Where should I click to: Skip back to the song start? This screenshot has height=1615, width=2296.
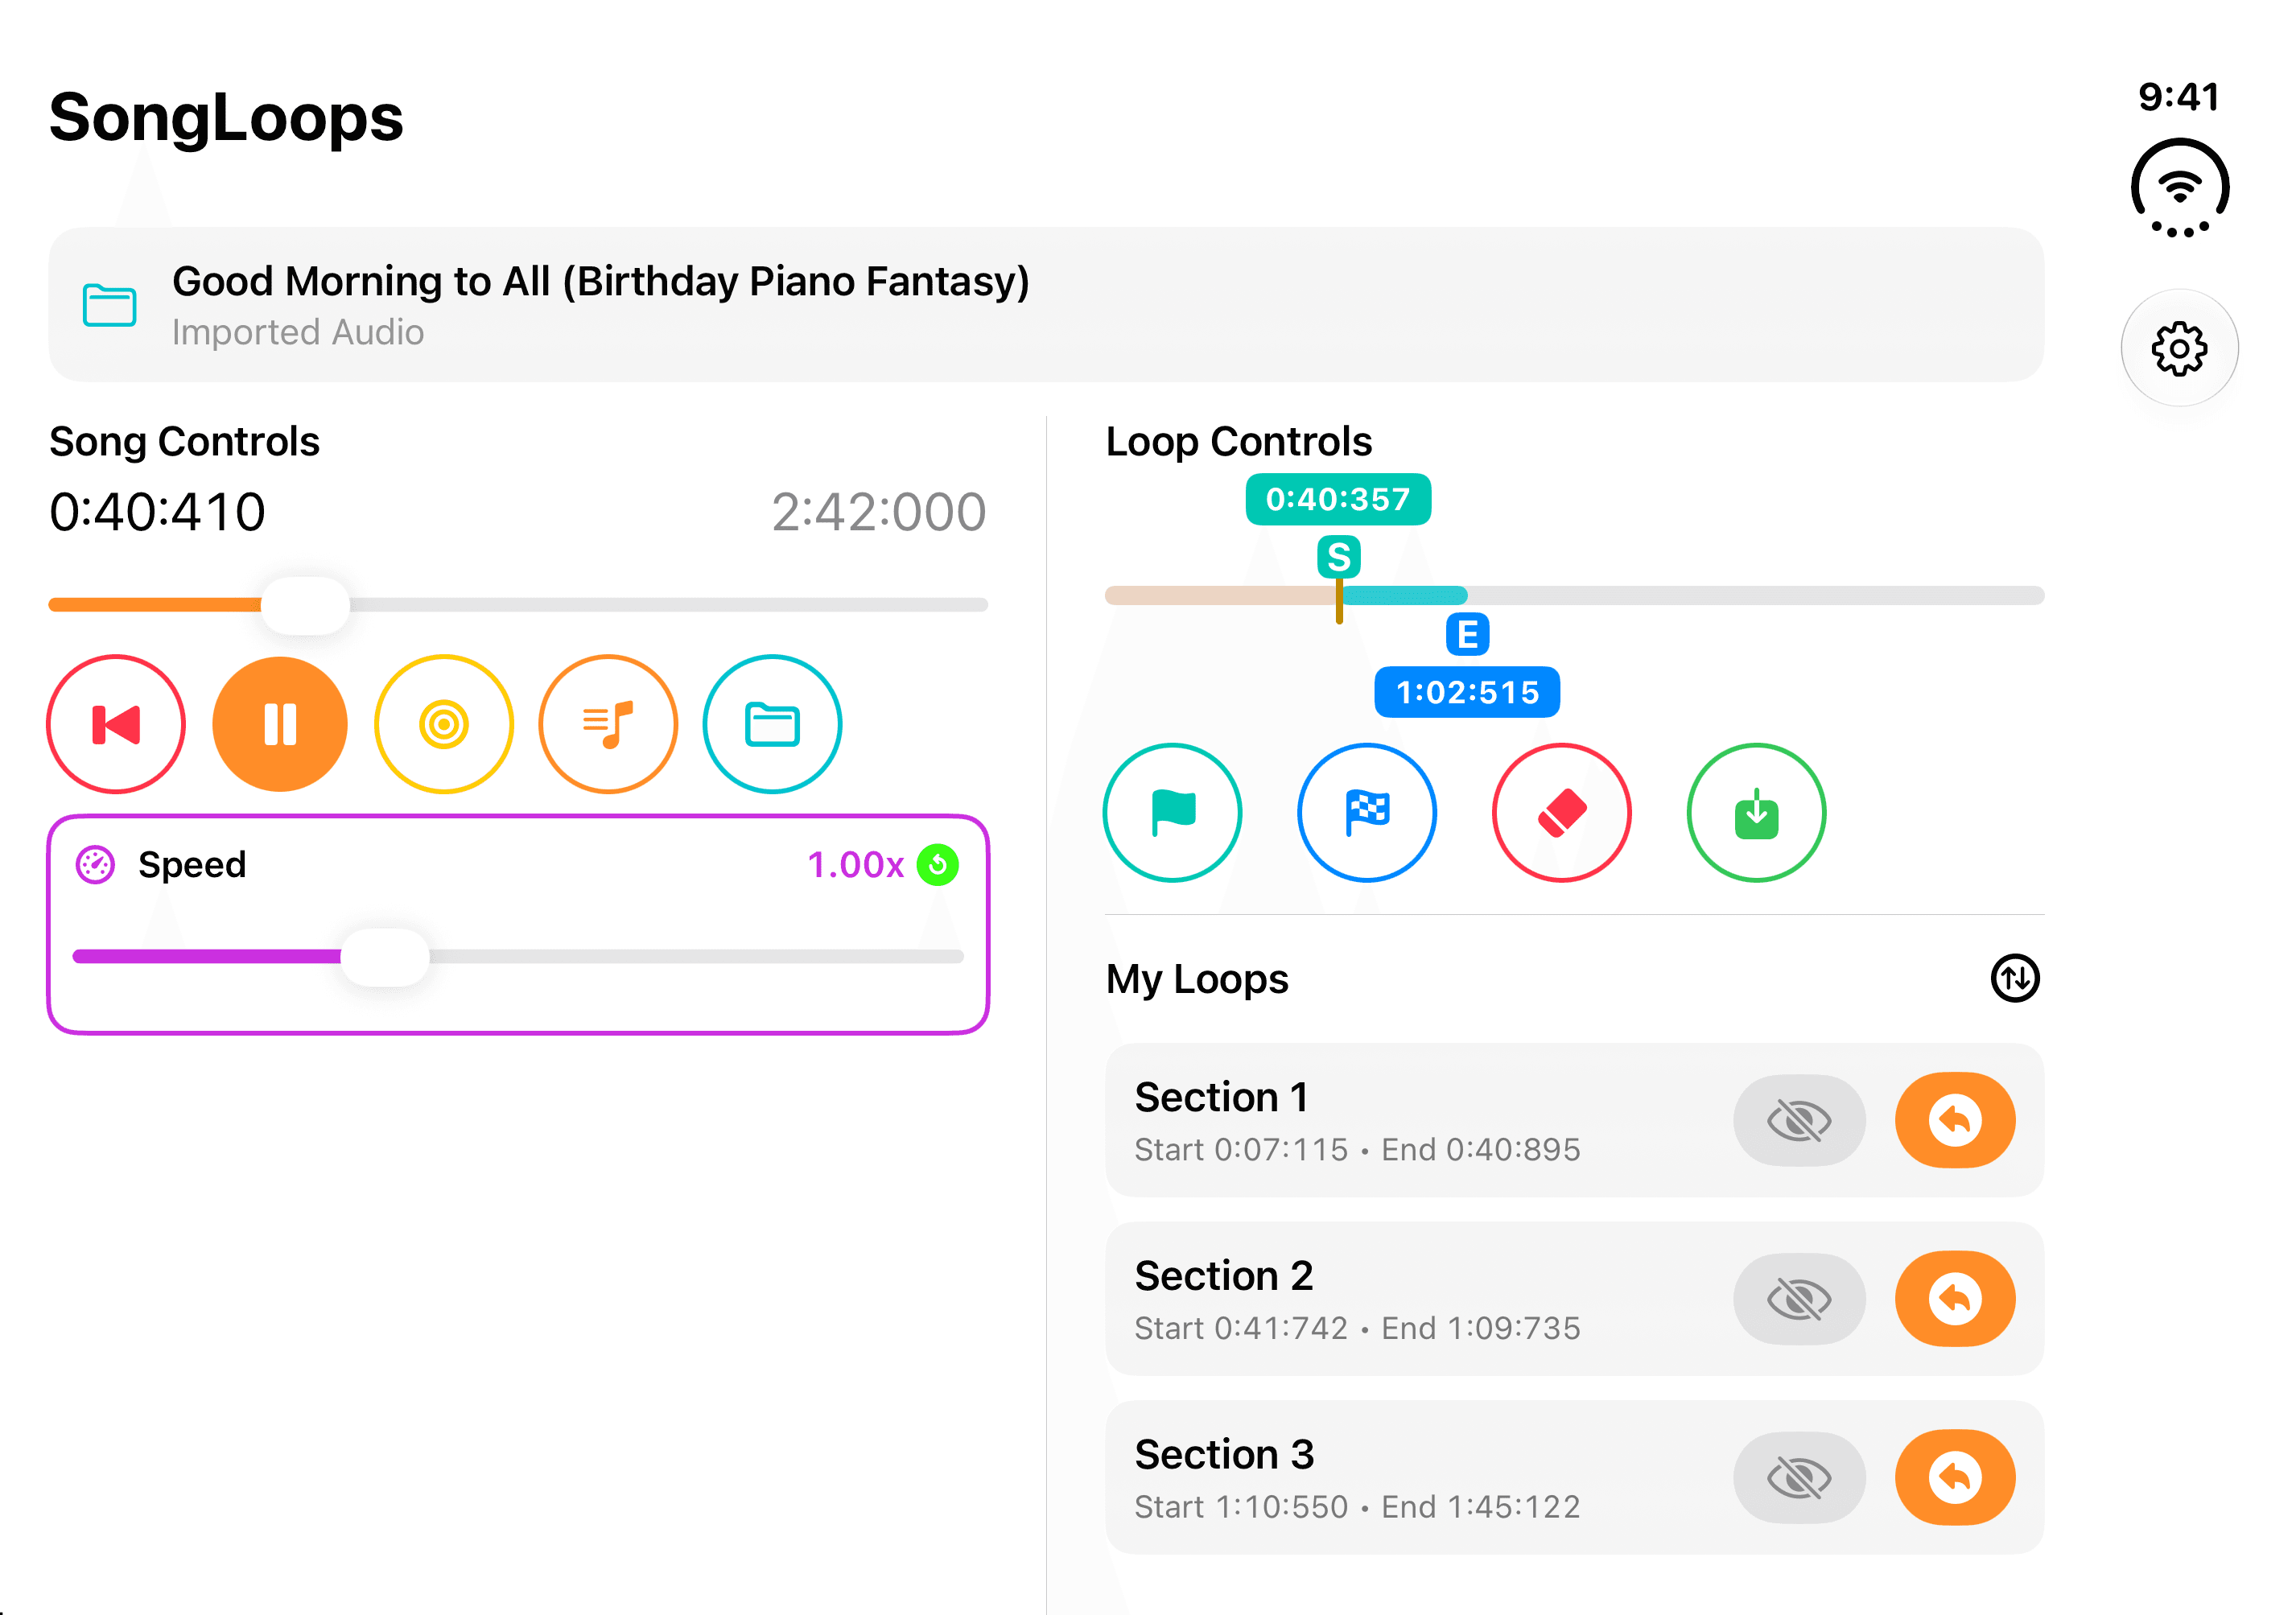[x=116, y=724]
